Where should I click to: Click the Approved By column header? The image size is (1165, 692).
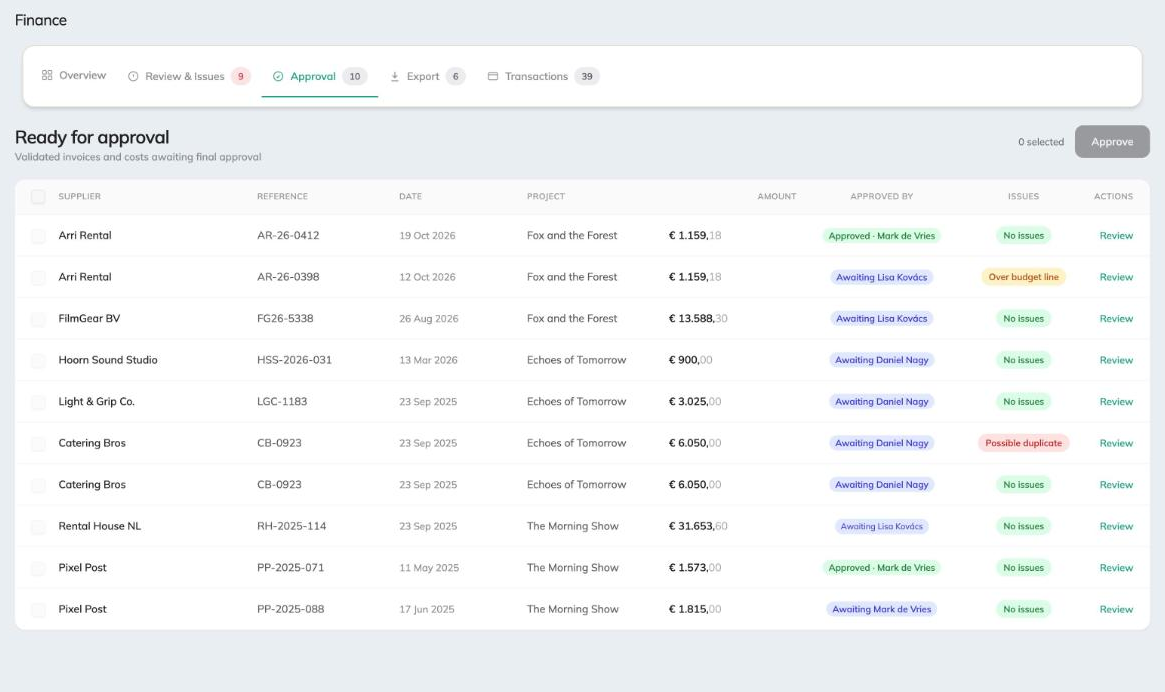tap(881, 196)
